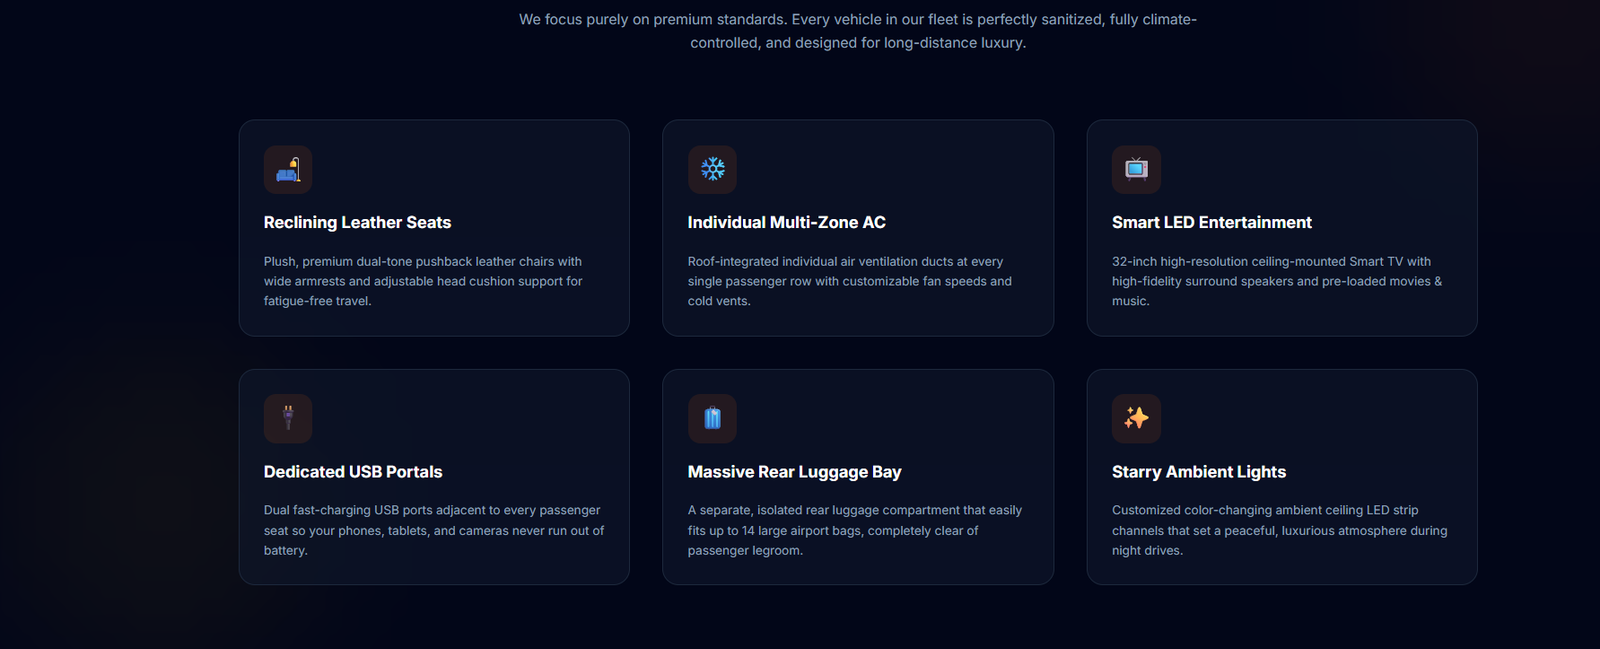Select the Dedicated USB Portals heading
This screenshot has height=649, width=1600.
tap(353, 472)
